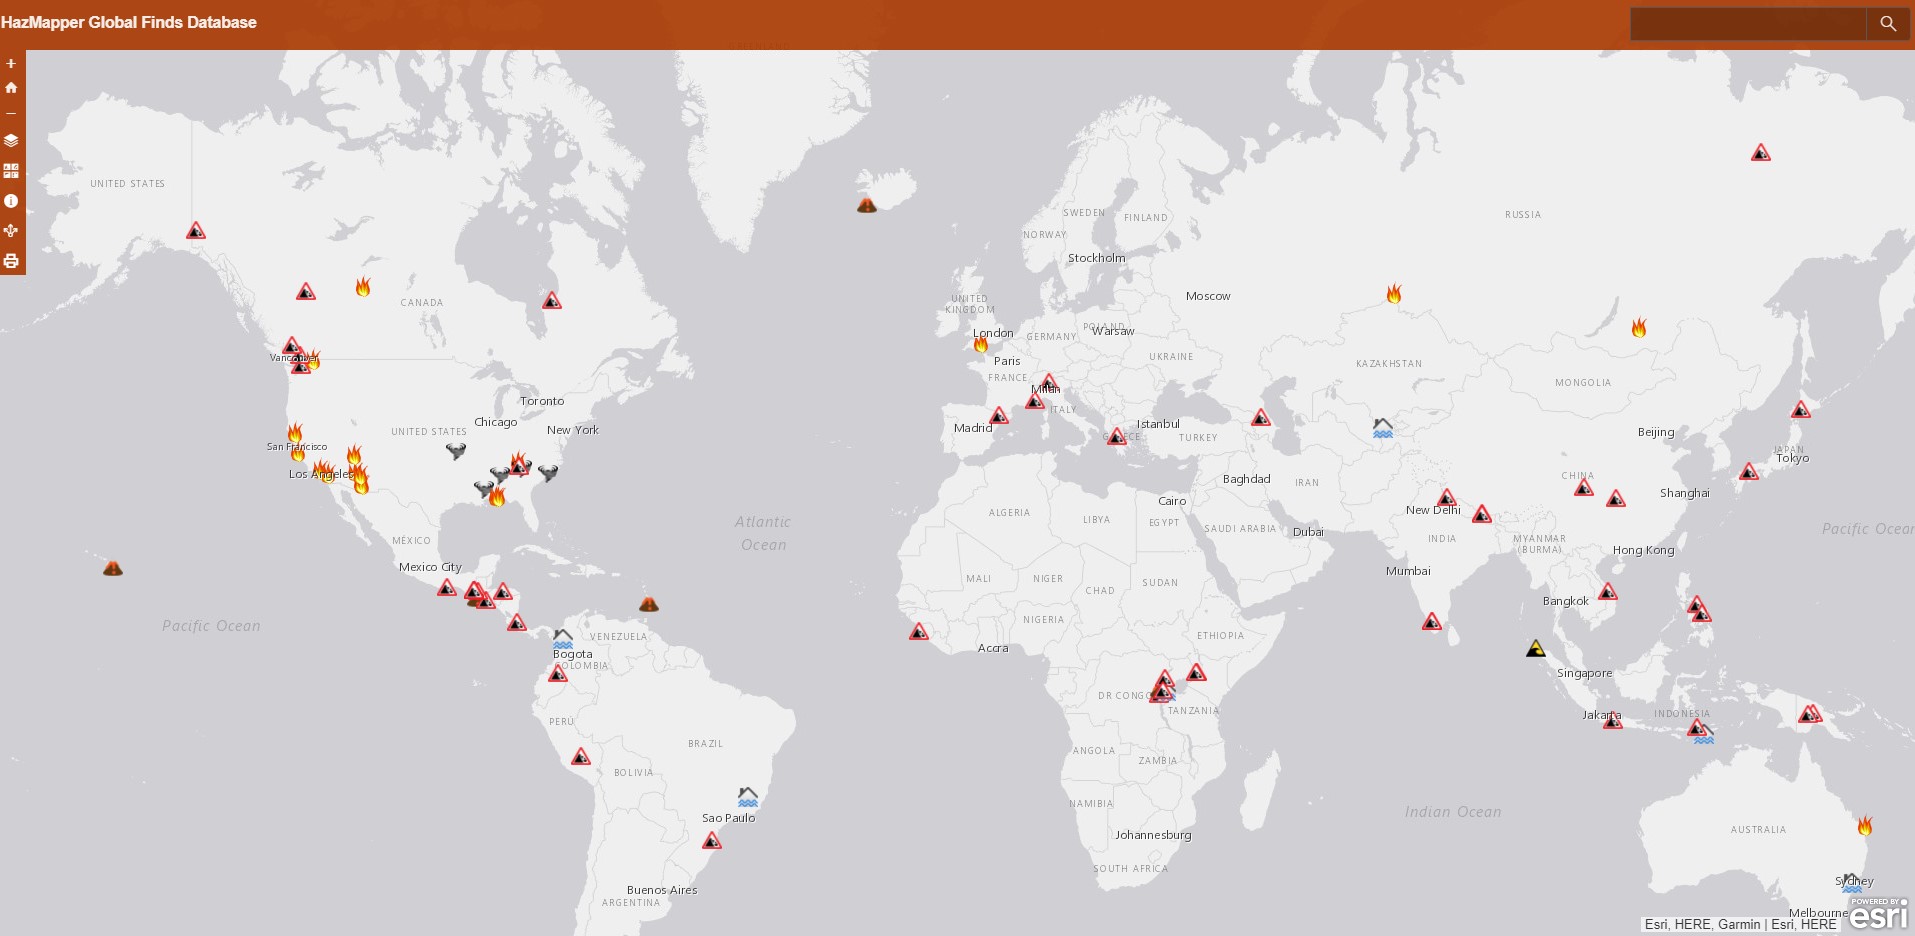The image size is (1915, 936).
Task: Select the Hawaii volcano marker
Action: (x=113, y=568)
